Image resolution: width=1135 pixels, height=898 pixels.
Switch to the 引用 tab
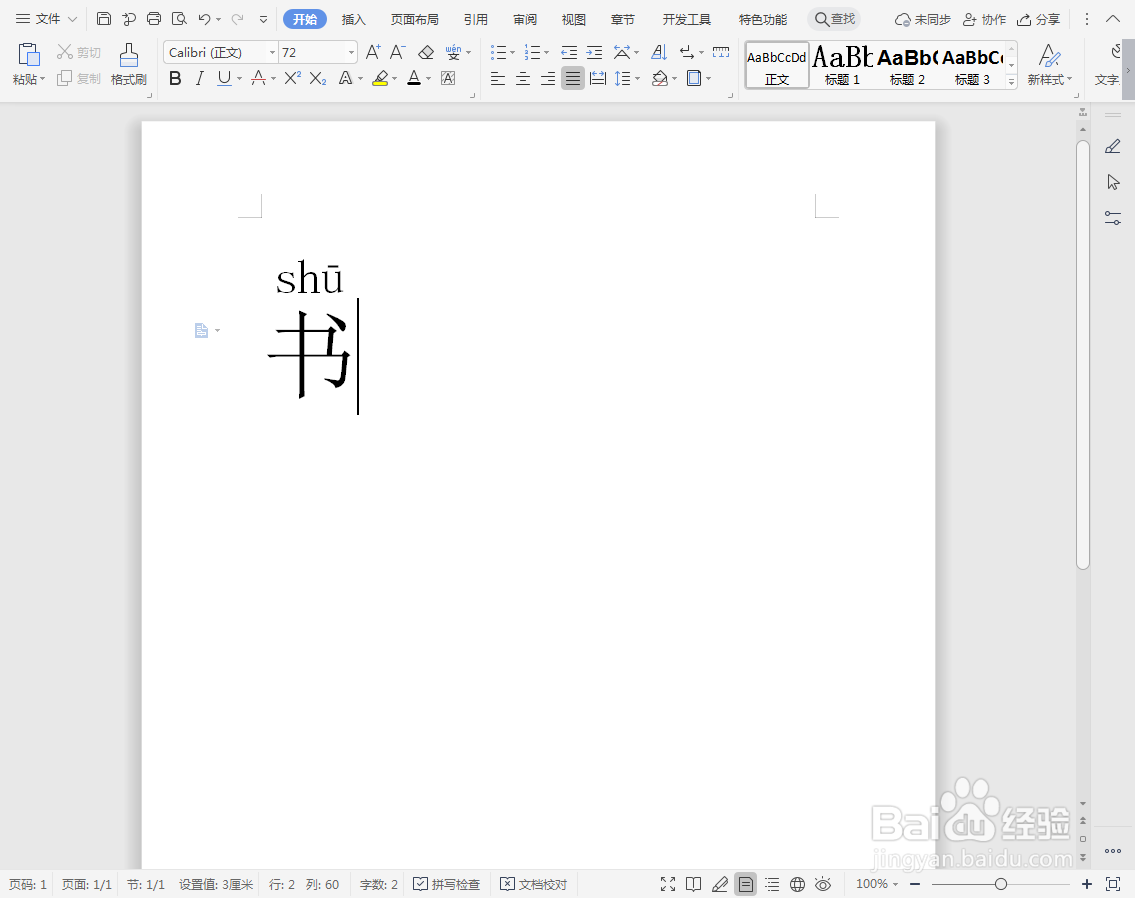476,20
